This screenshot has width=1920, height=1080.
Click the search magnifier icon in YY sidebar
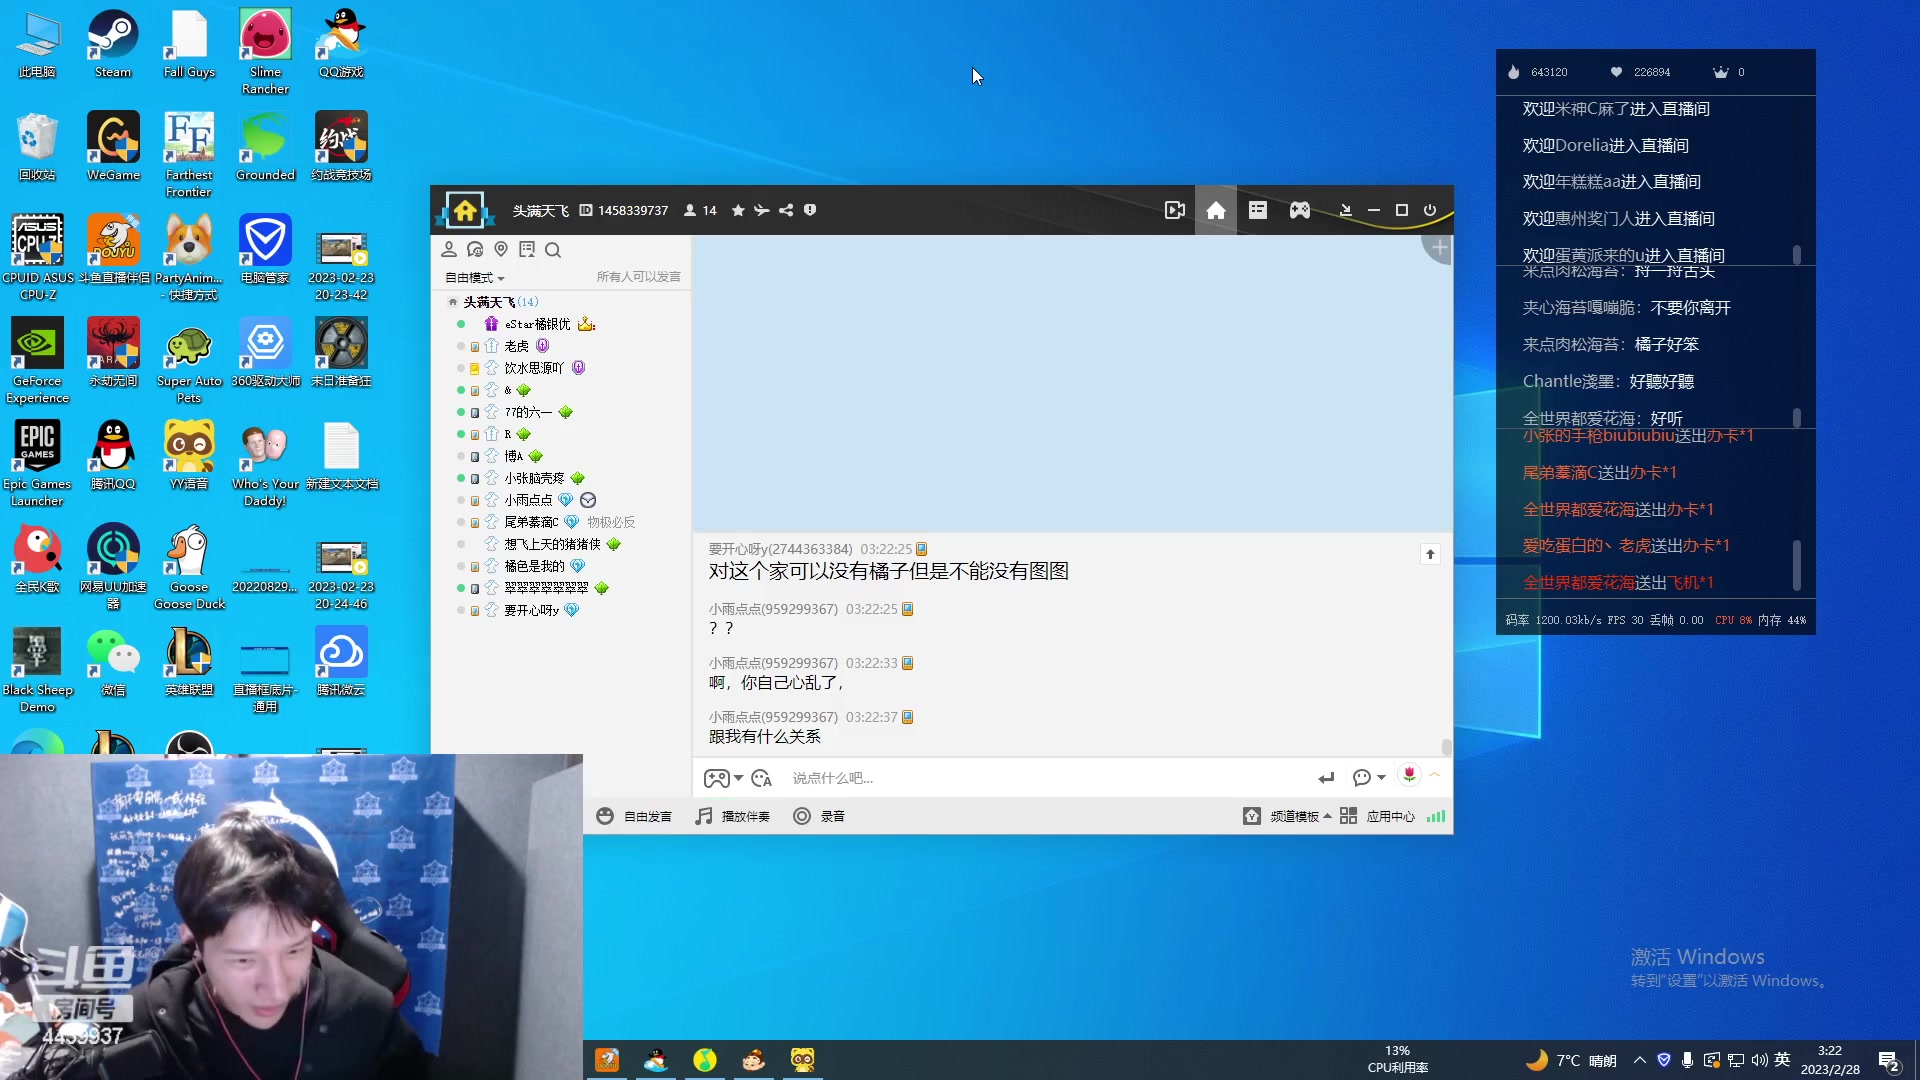tap(553, 249)
